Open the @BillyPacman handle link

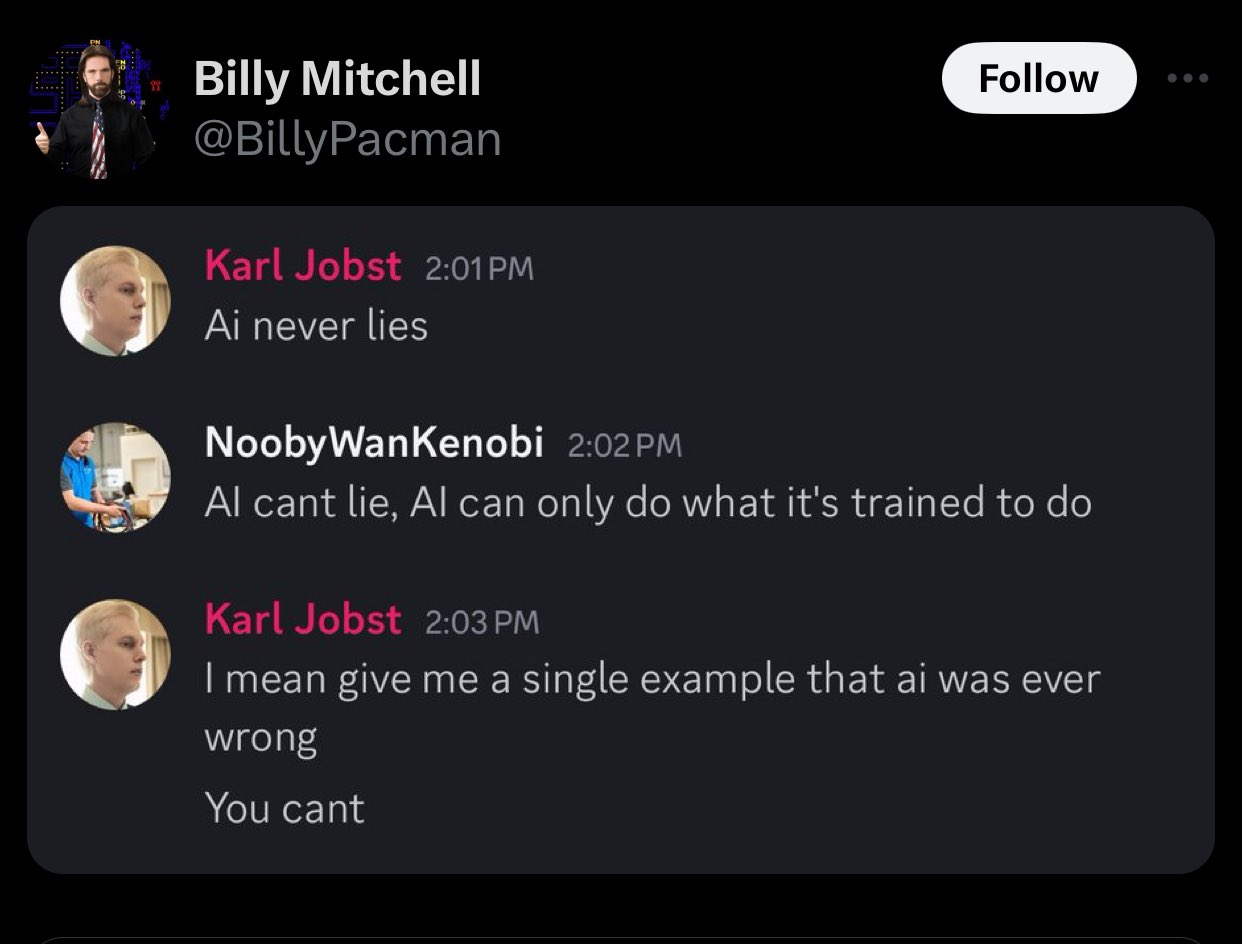coord(347,139)
